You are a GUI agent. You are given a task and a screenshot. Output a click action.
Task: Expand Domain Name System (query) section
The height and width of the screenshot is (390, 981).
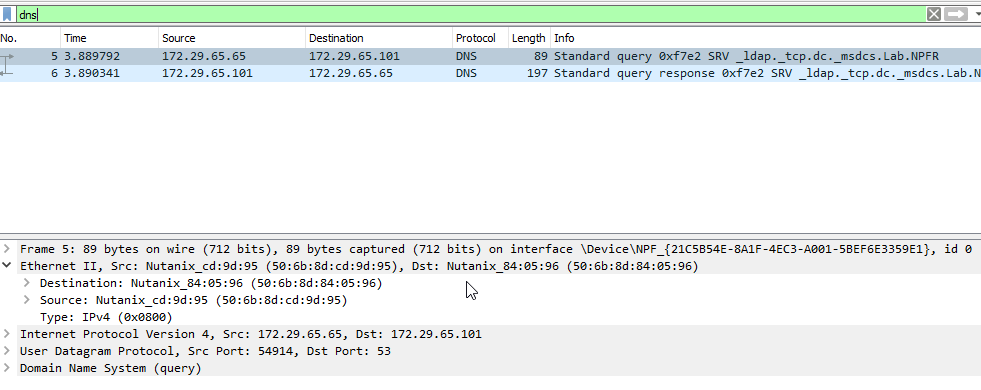tap(6, 368)
